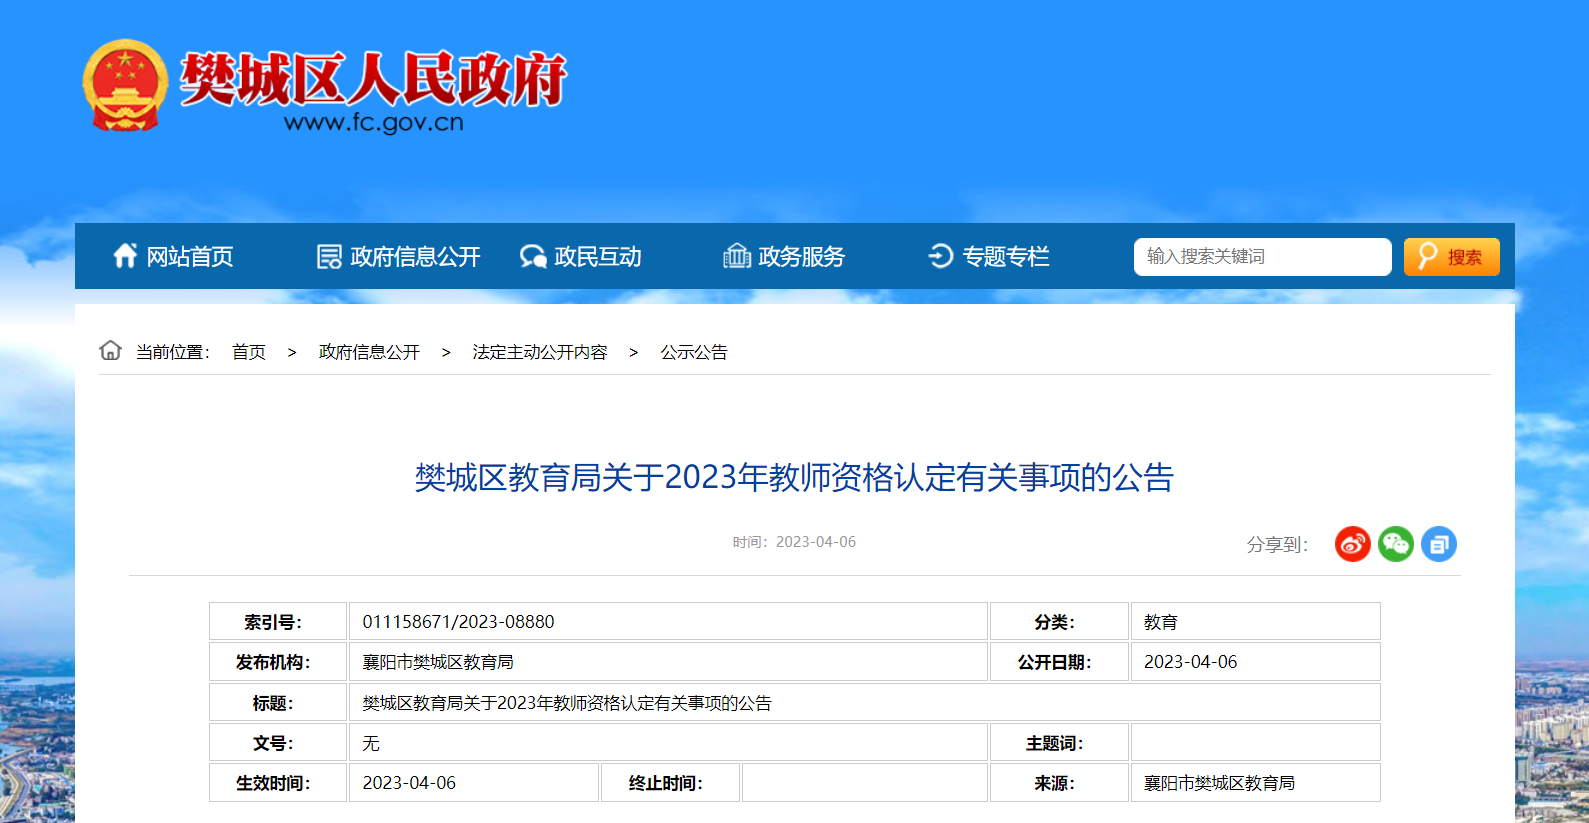The width and height of the screenshot is (1589, 823).
Task: Share the article to Weibo
Action: (x=1352, y=544)
